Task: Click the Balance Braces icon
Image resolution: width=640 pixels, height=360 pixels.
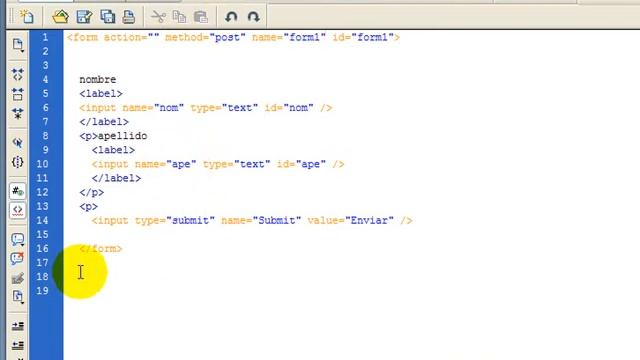Action: [18, 162]
